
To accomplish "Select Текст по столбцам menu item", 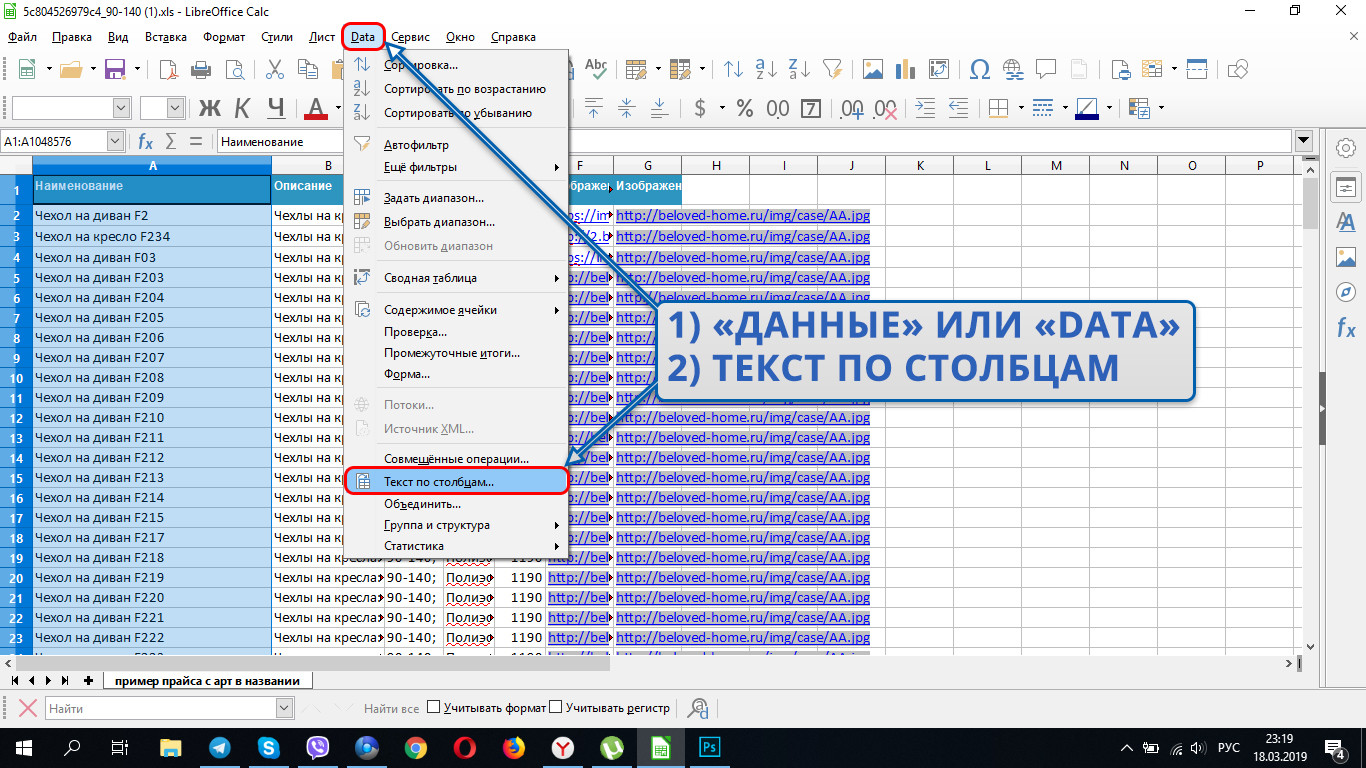I will click(457, 481).
